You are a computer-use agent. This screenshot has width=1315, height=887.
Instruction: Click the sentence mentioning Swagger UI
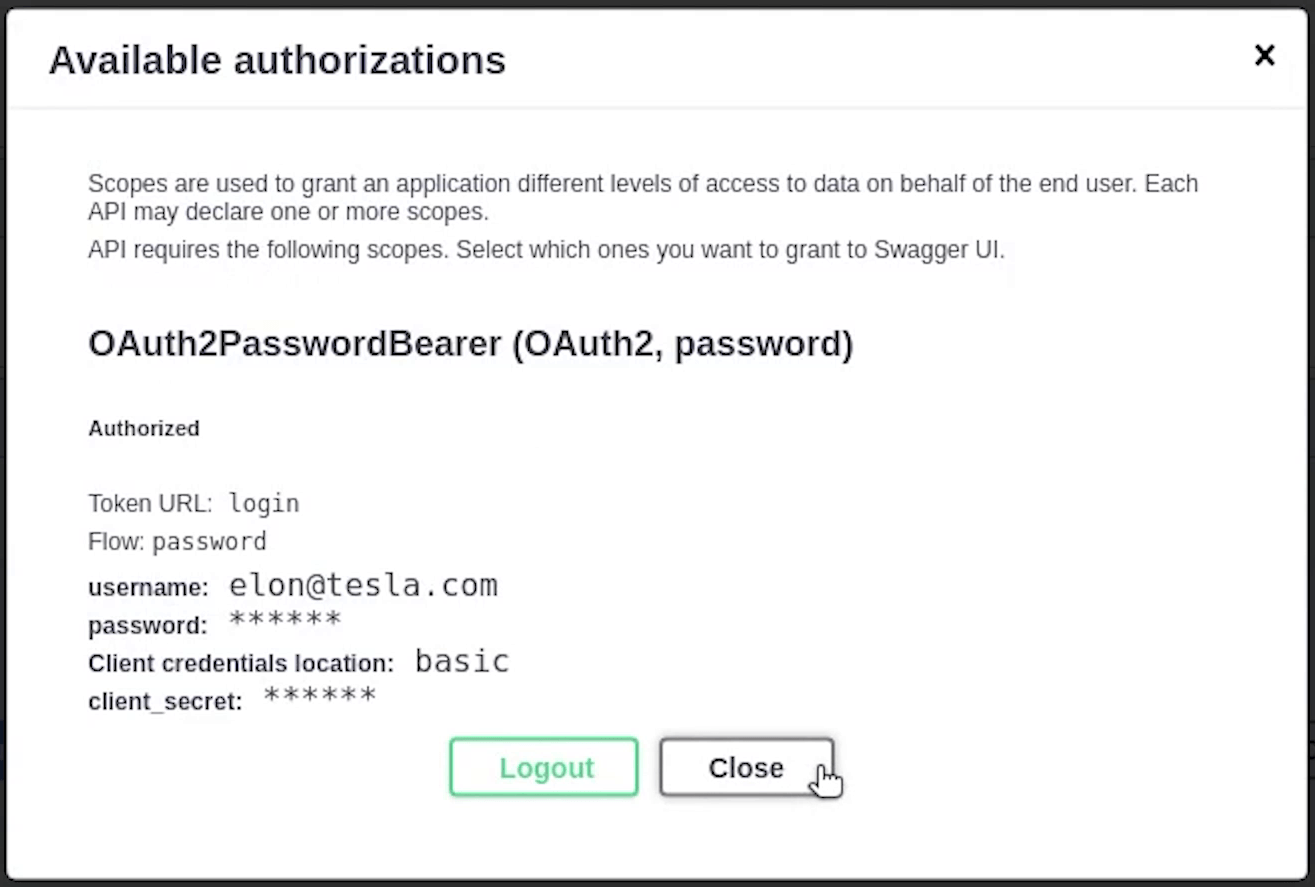[546, 250]
